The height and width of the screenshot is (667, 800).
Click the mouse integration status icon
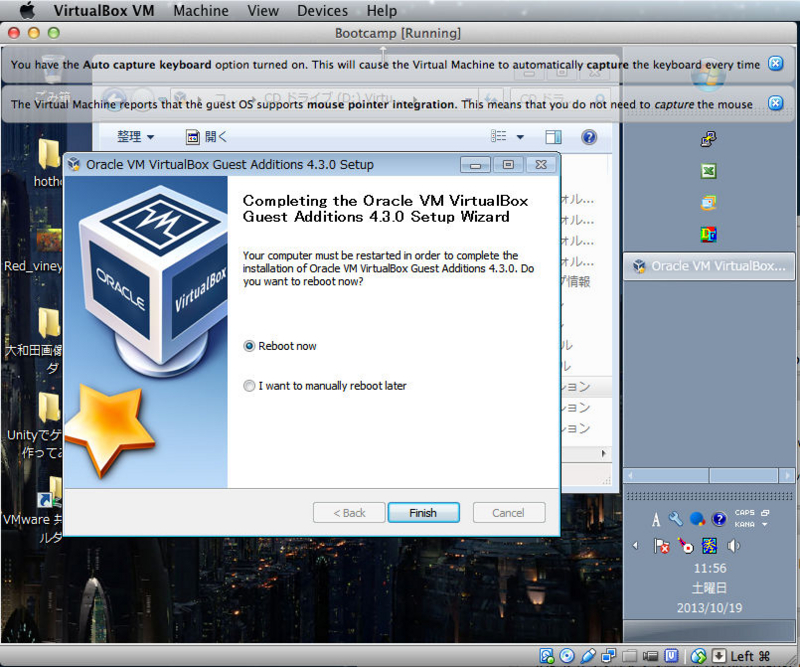point(698,656)
